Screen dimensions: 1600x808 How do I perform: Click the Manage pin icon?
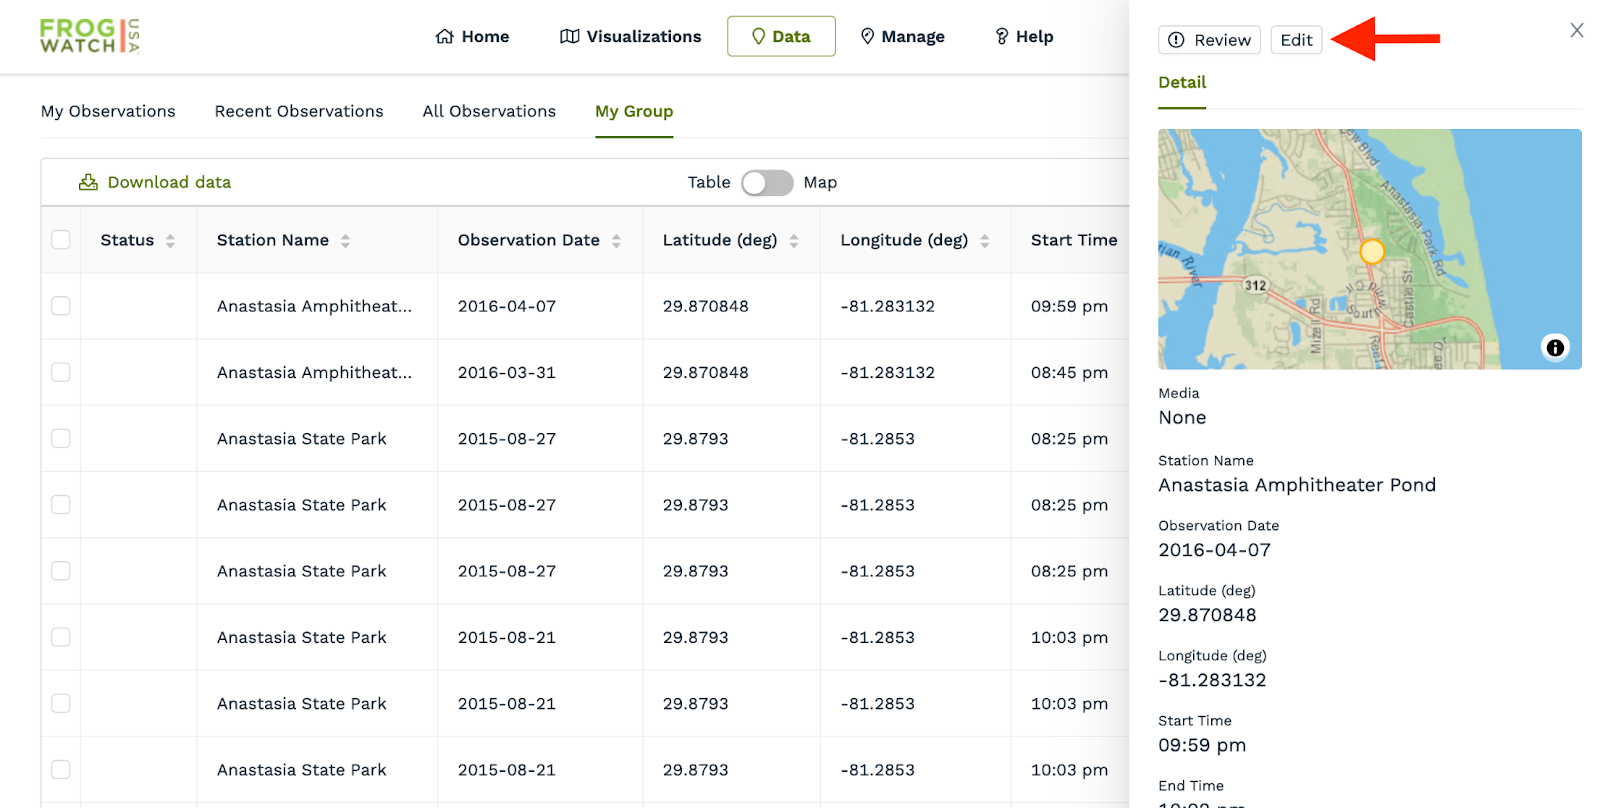[x=867, y=37]
